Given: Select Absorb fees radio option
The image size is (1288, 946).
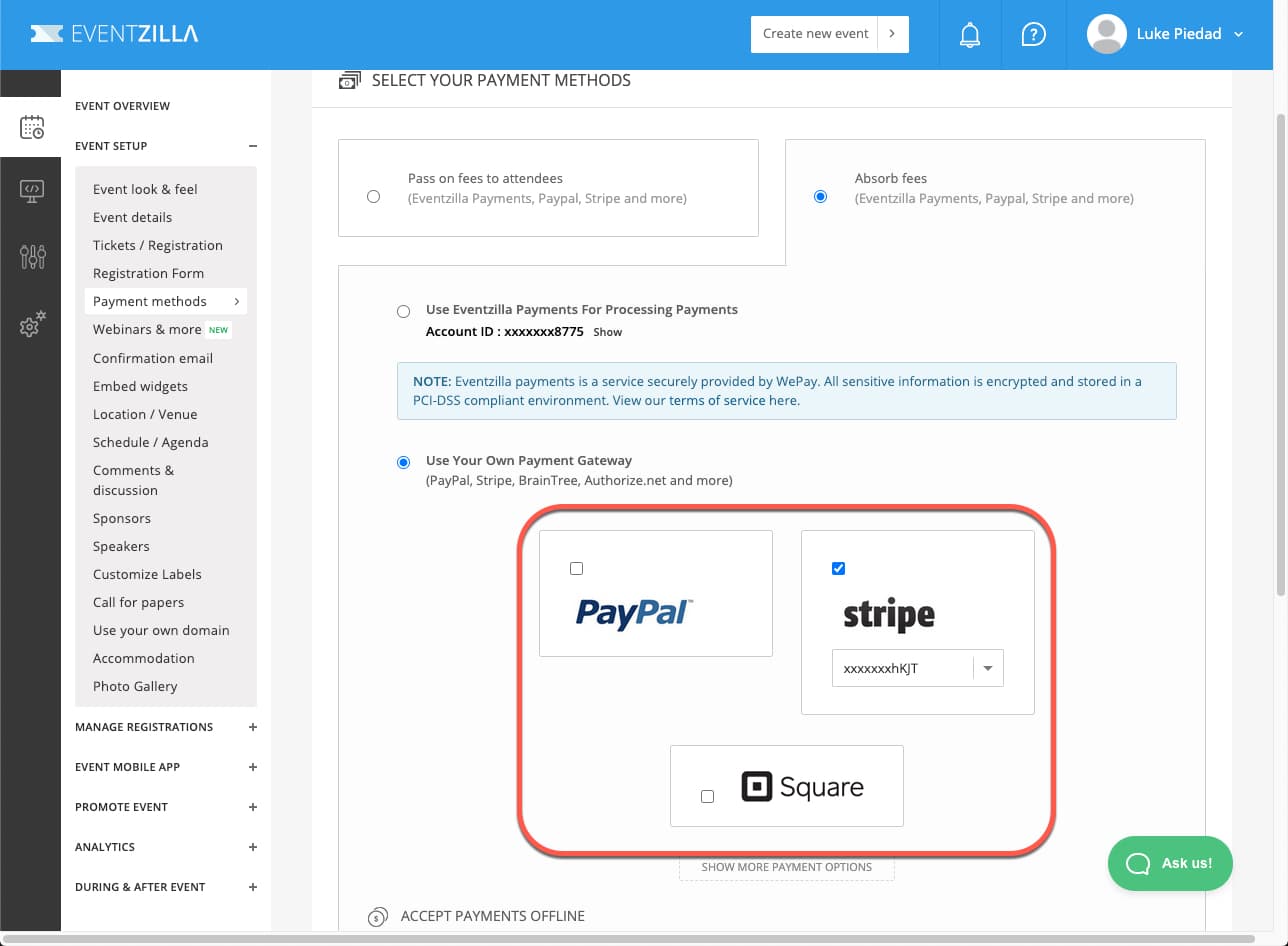Looking at the screenshot, I should [x=820, y=197].
